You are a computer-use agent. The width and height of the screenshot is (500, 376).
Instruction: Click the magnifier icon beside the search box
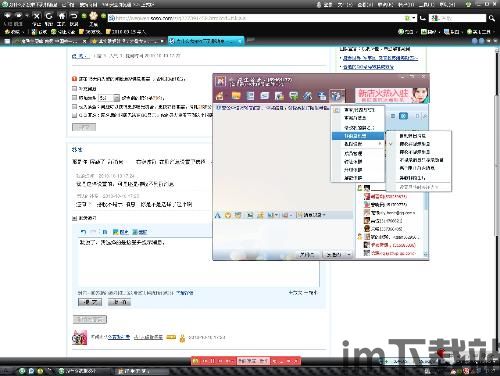click(x=492, y=18)
